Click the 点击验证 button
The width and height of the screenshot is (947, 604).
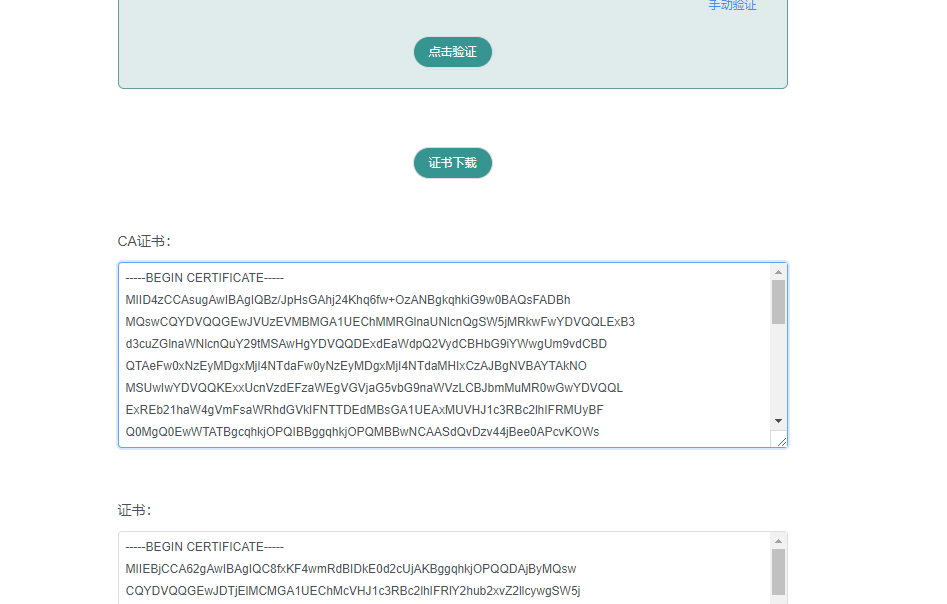point(452,52)
